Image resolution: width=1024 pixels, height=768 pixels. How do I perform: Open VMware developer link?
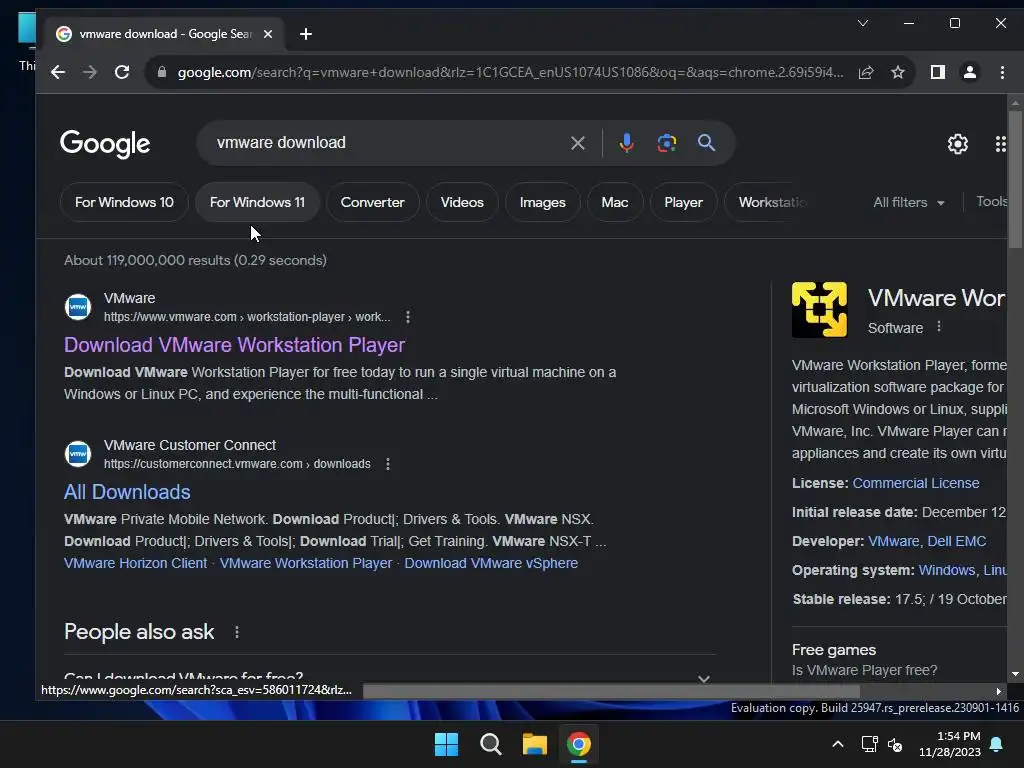coord(893,541)
